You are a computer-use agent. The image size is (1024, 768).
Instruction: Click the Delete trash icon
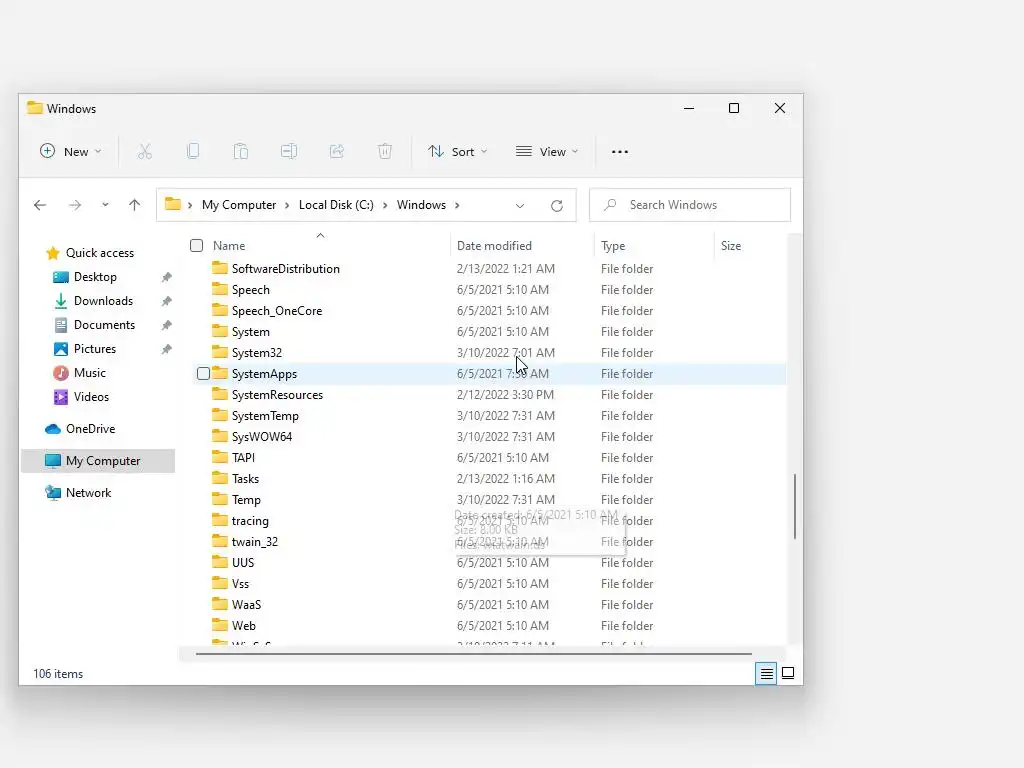point(385,152)
